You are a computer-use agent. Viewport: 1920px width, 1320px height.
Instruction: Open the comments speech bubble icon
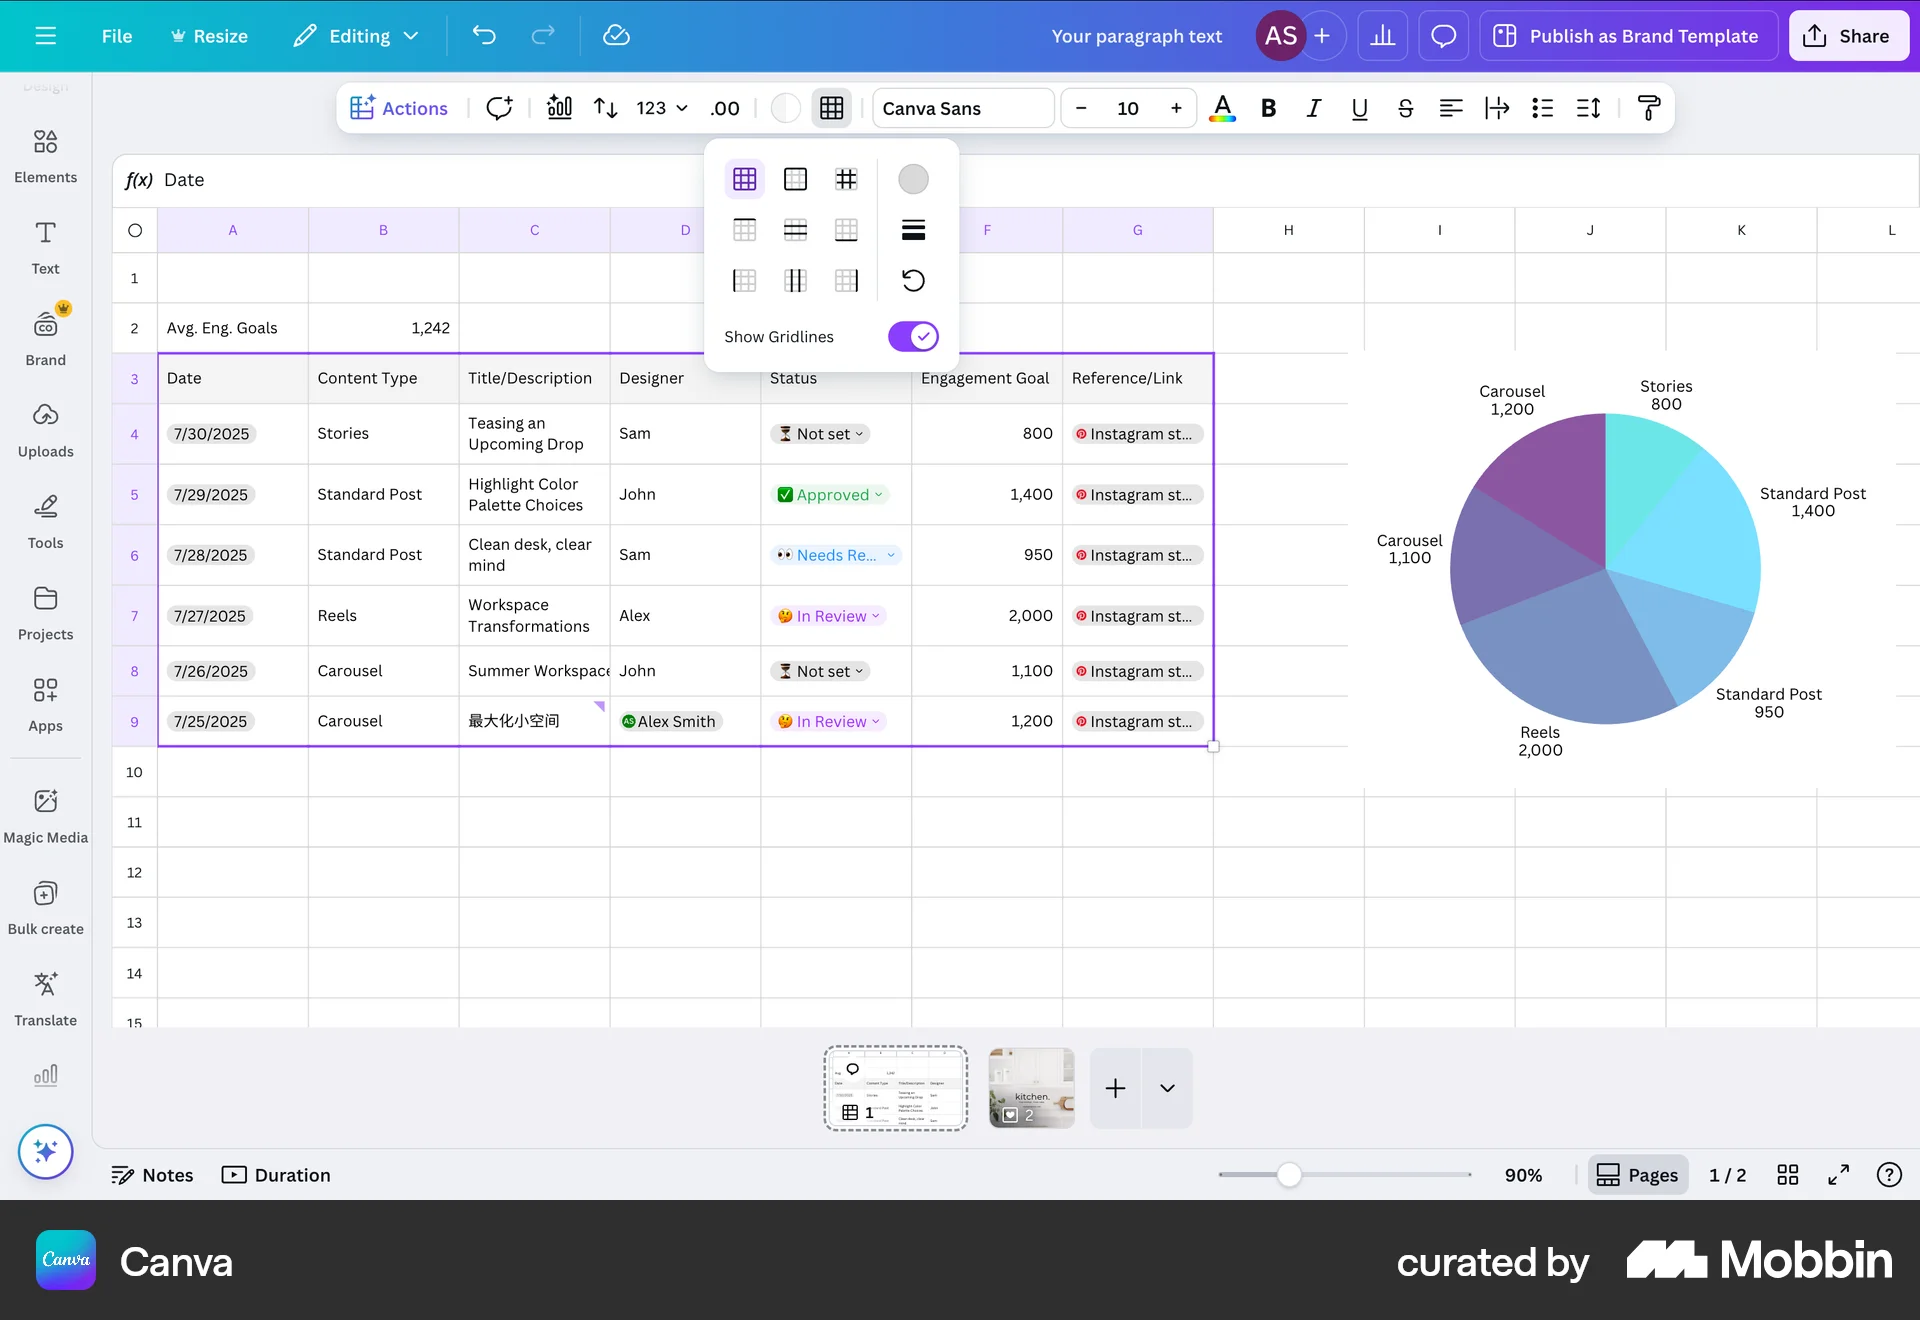(1443, 36)
